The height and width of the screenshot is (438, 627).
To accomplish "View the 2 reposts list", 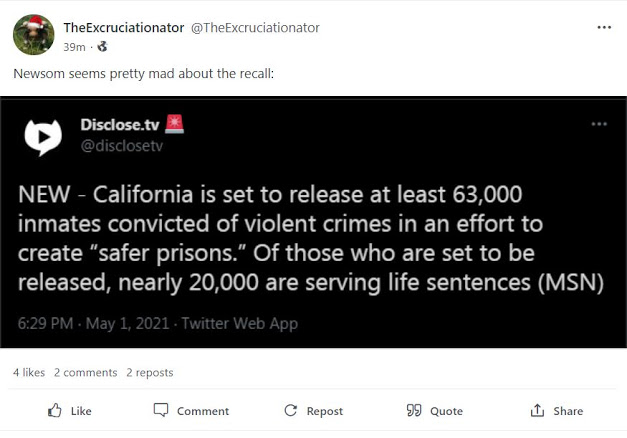I will point(150,372).
